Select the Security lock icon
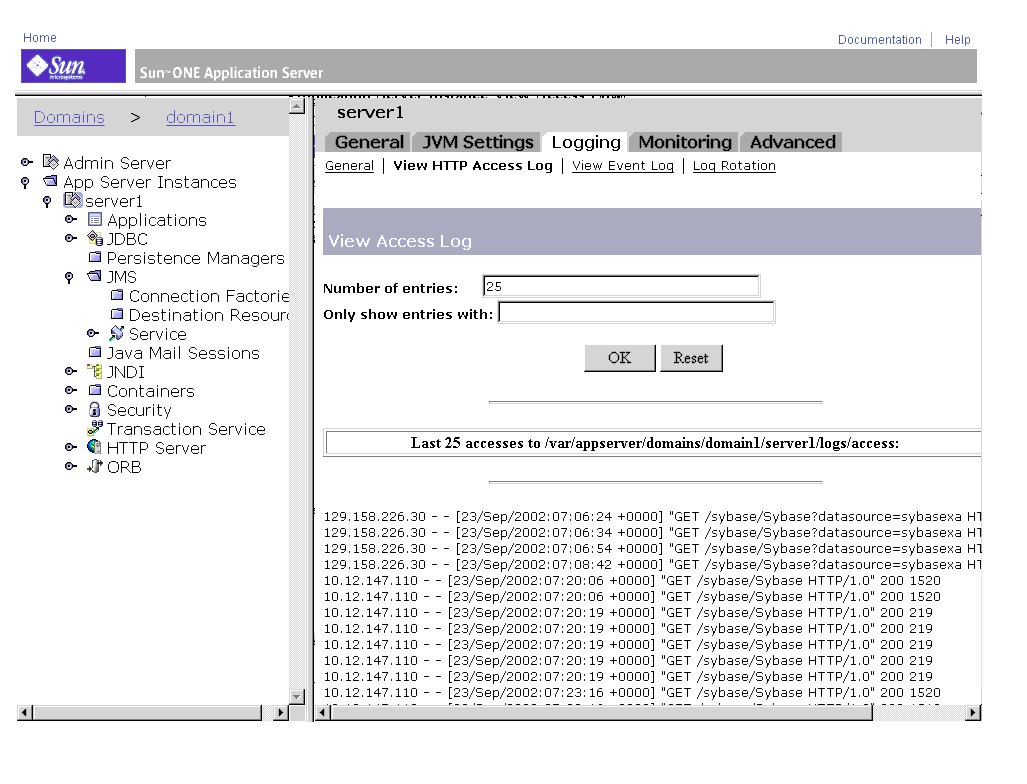The image size is (1027, 784). 95,410
